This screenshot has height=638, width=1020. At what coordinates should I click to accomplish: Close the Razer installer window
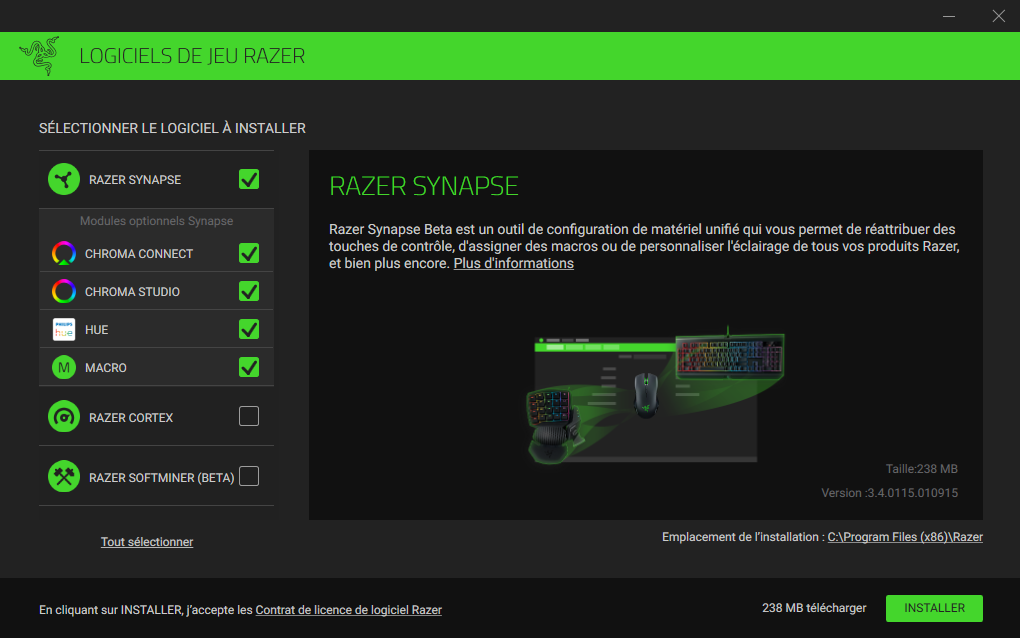click(x=999, y=16)
